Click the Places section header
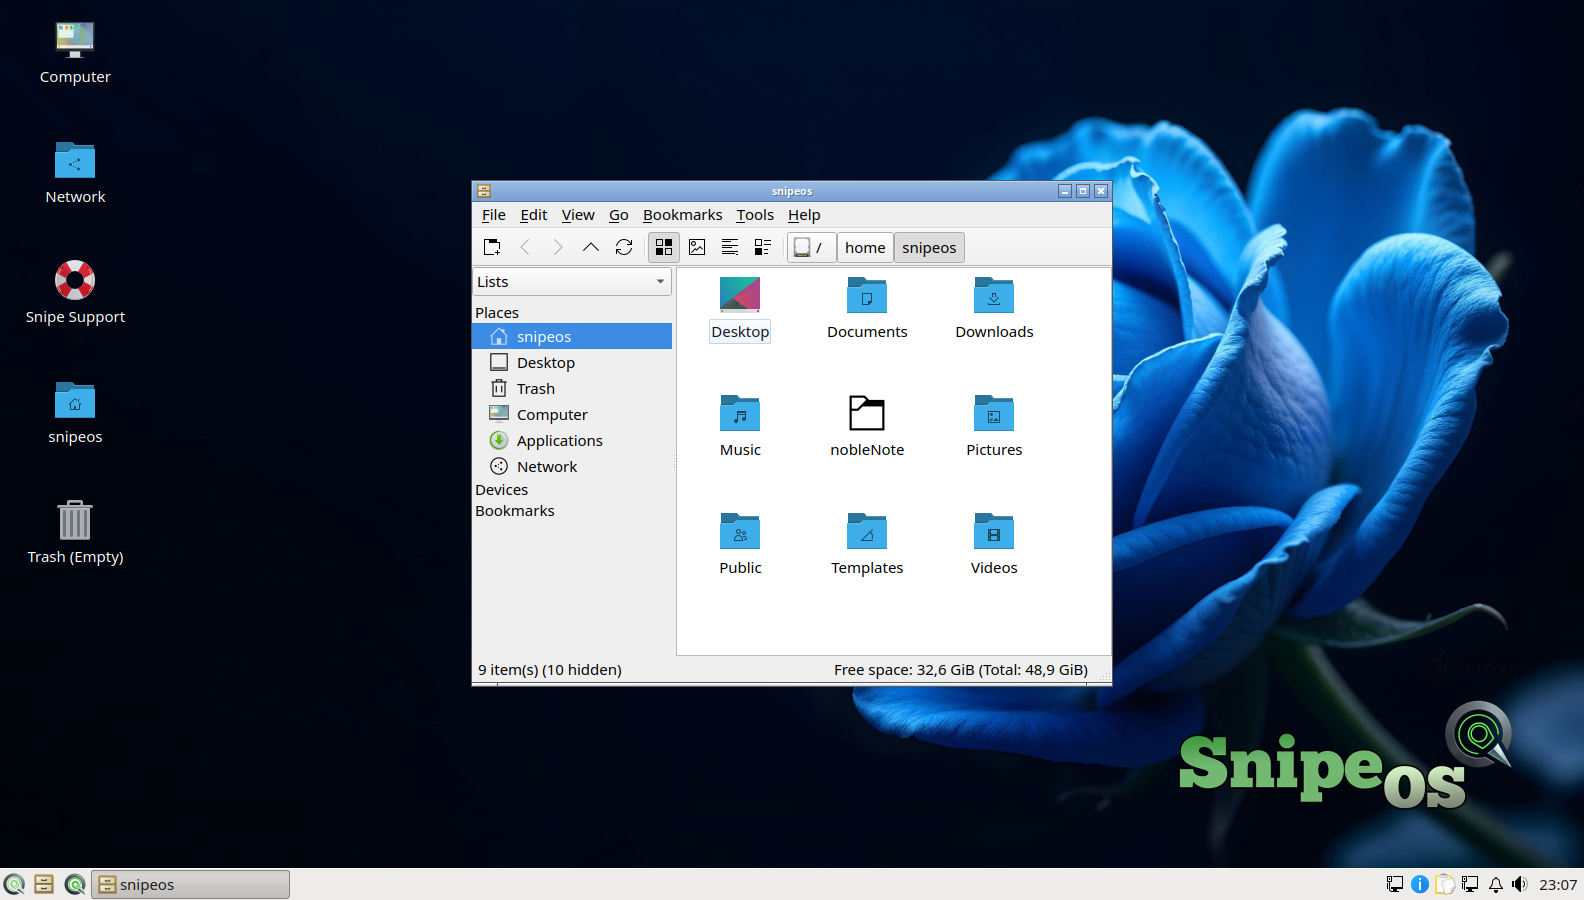1584x900 pixels. [x=497, y=313]
